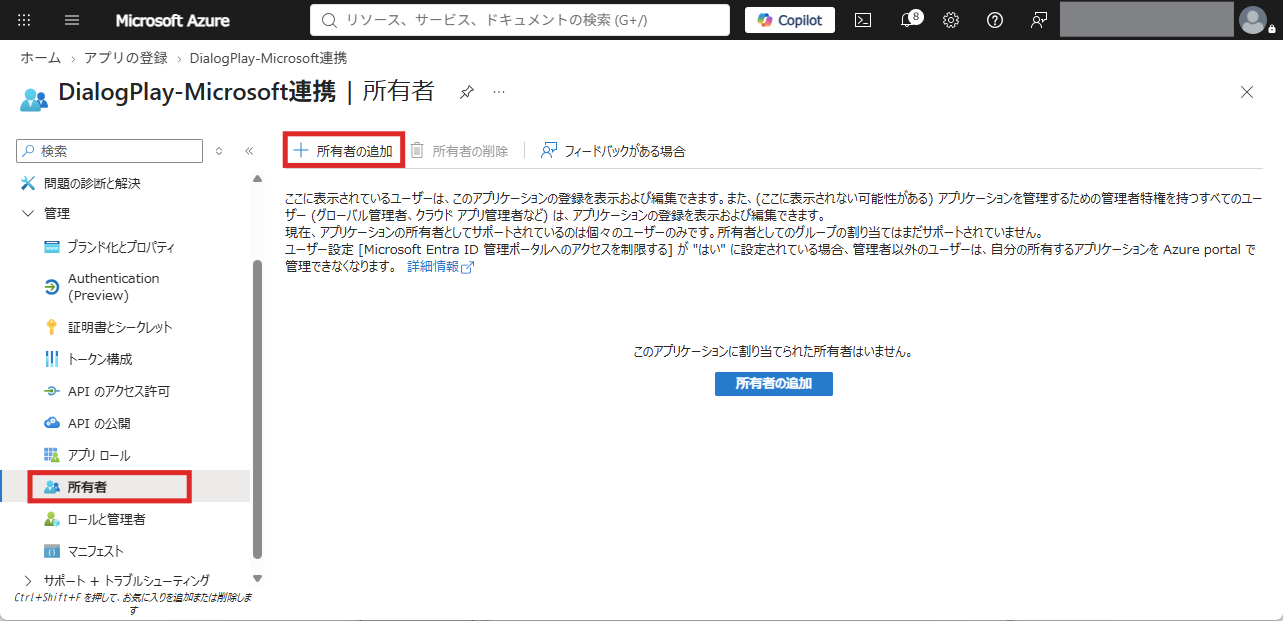Open the Azure portal waffle menu icon

pos(25,20)
